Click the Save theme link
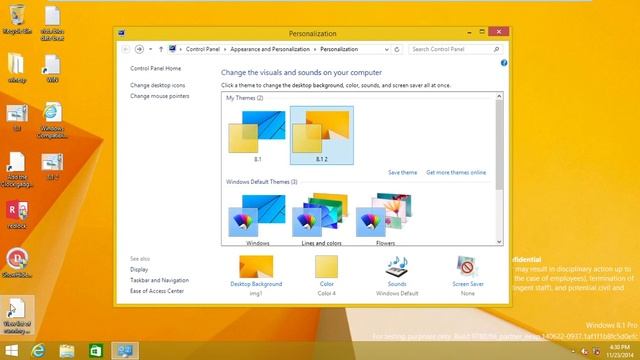 point(402,173)
